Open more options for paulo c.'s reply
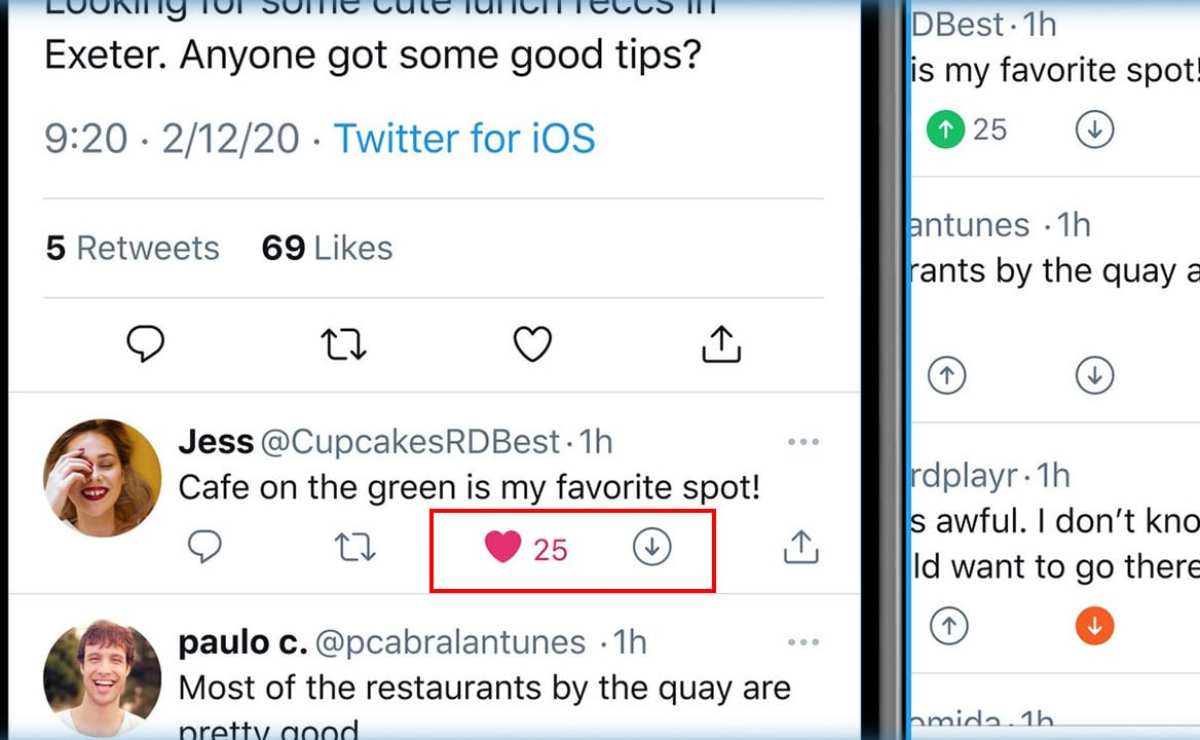Image resolution: width=1200 pixels, height=740 pixels. tap(803, 642)
